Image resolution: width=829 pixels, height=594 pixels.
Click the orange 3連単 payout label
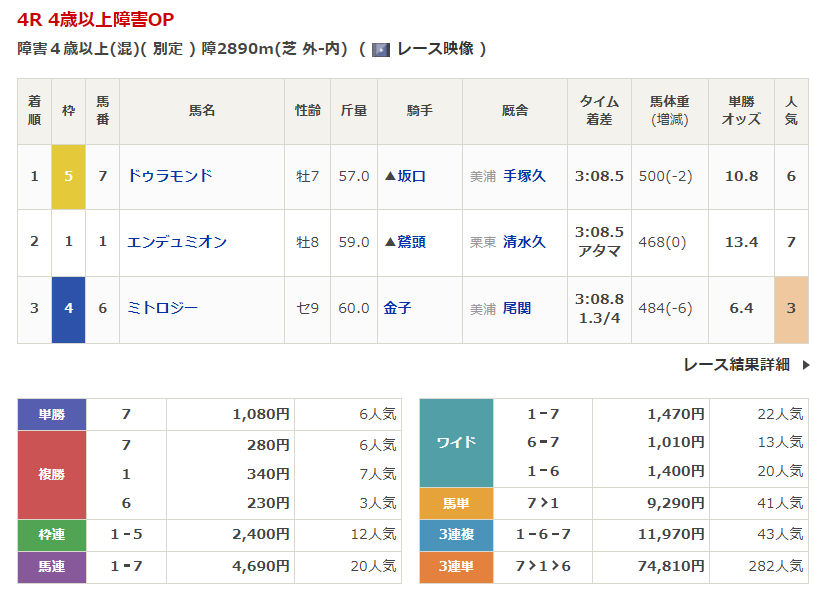pos(456,566)
